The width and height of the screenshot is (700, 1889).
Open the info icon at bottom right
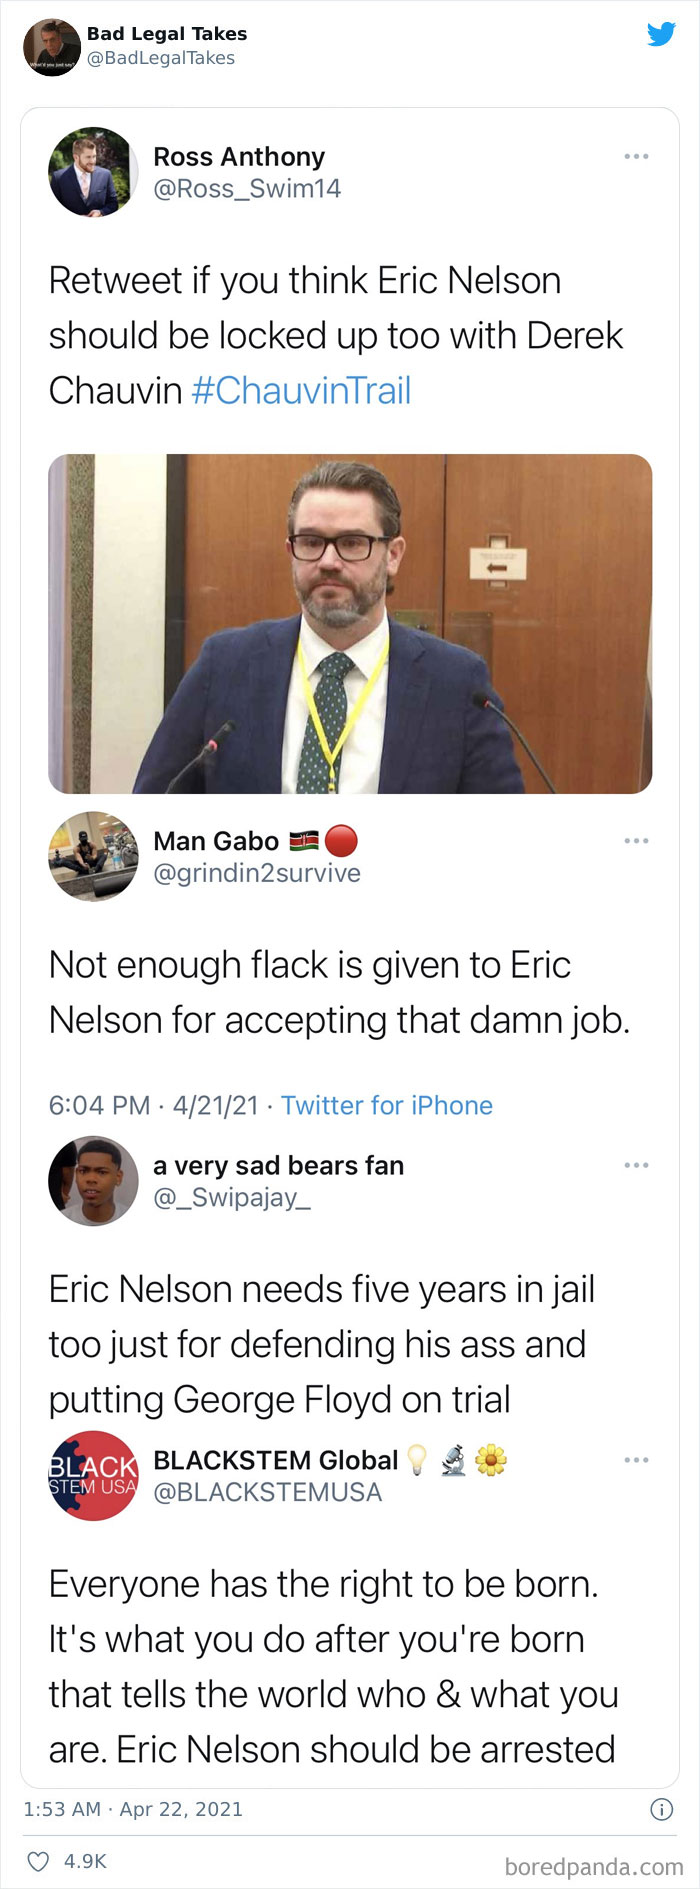tap(662, 1808)
